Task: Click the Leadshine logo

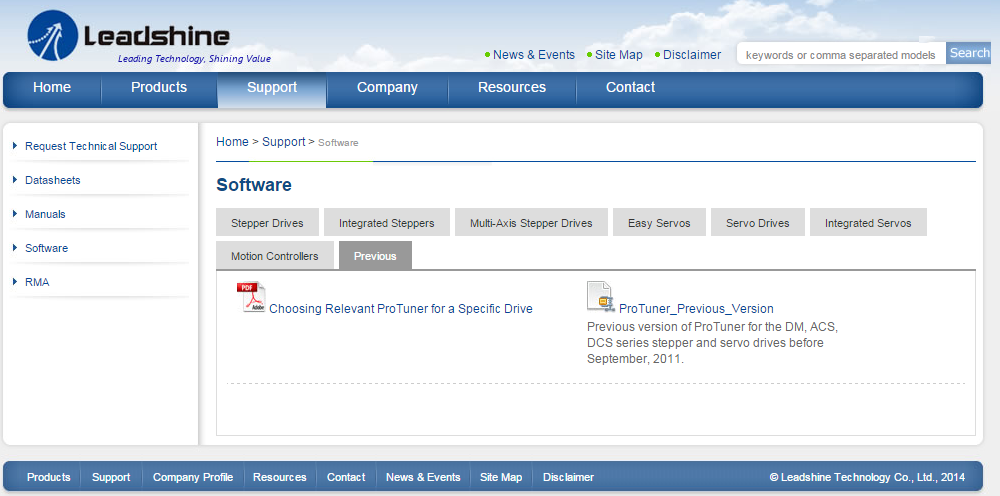Action: click(128, 36)
